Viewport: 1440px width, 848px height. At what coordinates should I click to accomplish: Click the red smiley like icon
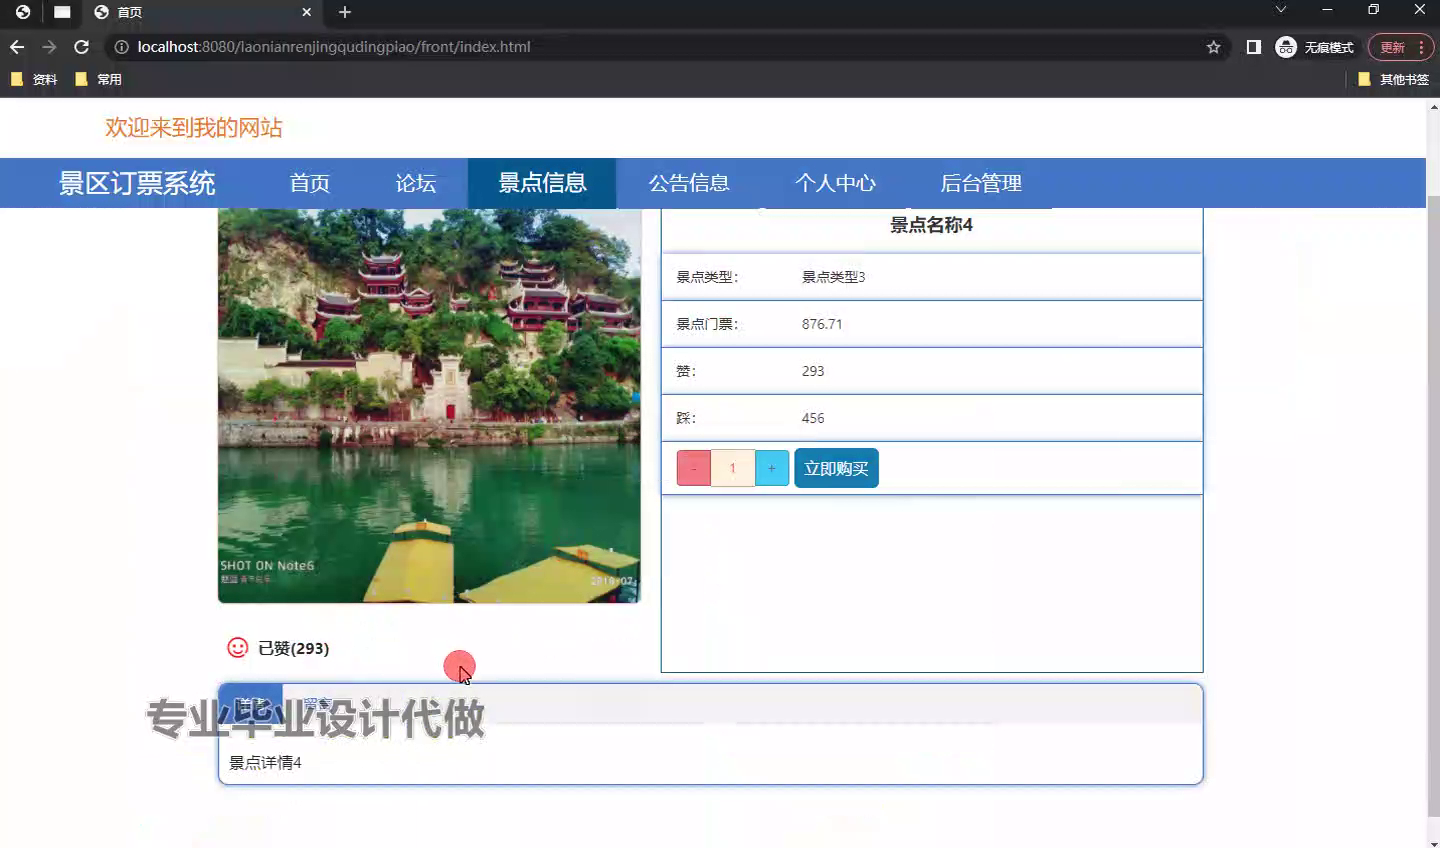[237, 648]
